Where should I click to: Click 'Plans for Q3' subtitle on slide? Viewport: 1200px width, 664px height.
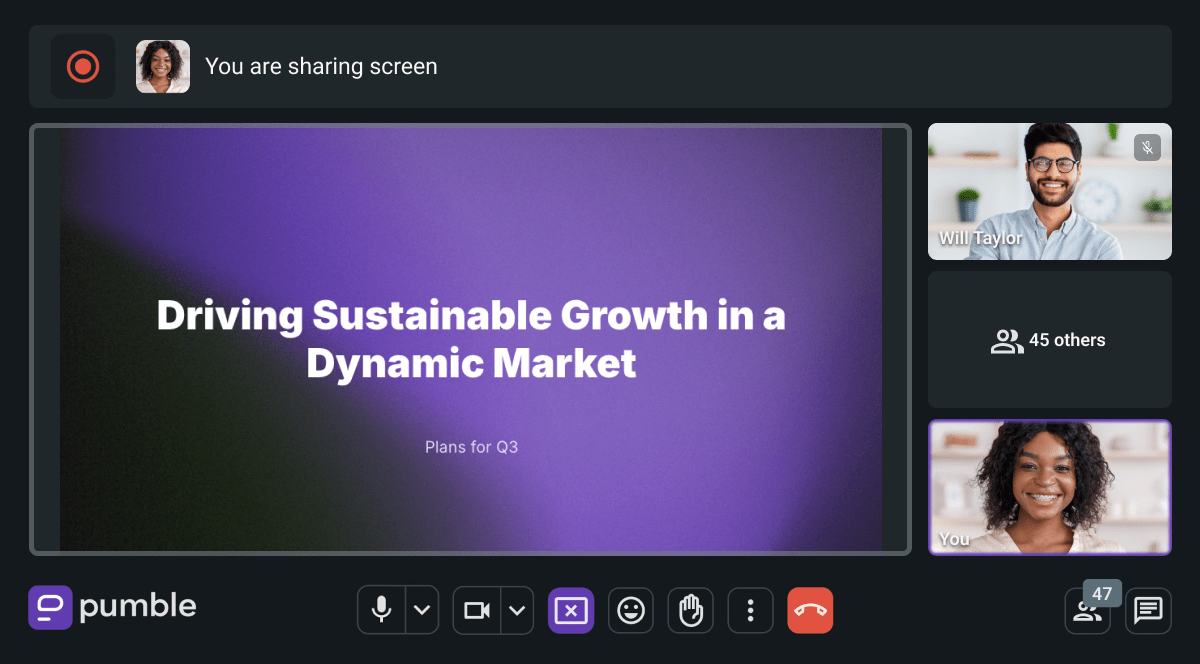(471, 447)
